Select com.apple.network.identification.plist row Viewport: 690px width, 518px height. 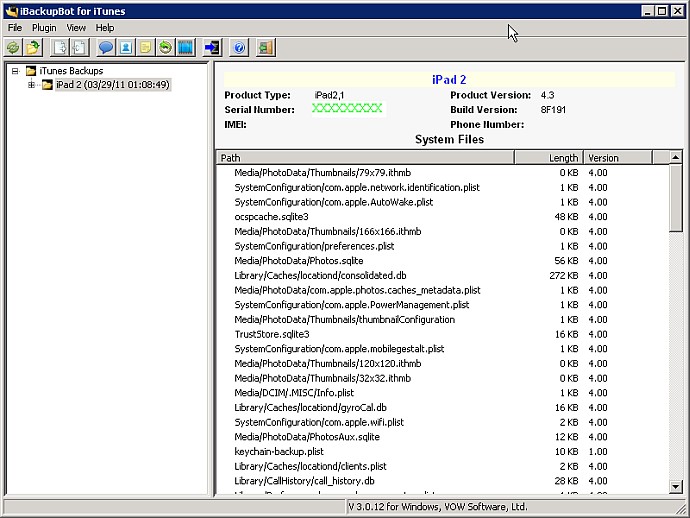pyautogui.click(x=442, y=187)
